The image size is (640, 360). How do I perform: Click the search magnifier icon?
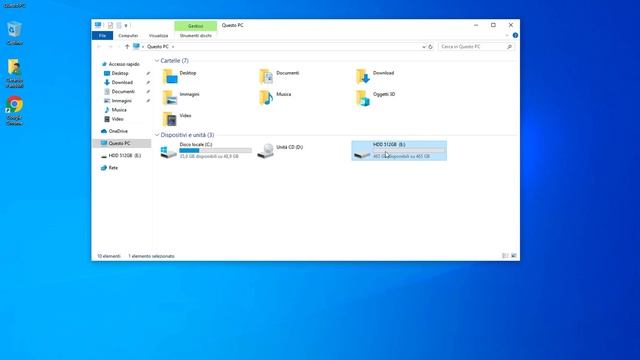pos(509,47)
